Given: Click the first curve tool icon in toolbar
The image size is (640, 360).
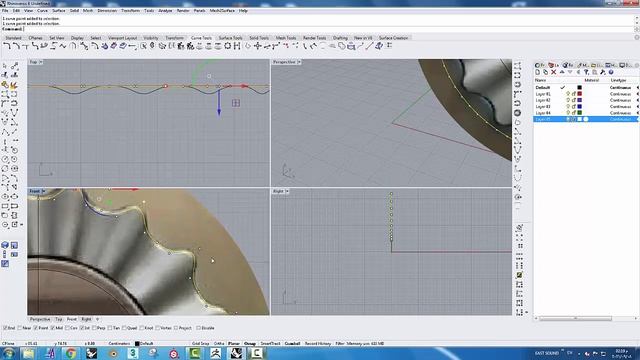Looking at the screenshot, I should (x=7, y=46).
